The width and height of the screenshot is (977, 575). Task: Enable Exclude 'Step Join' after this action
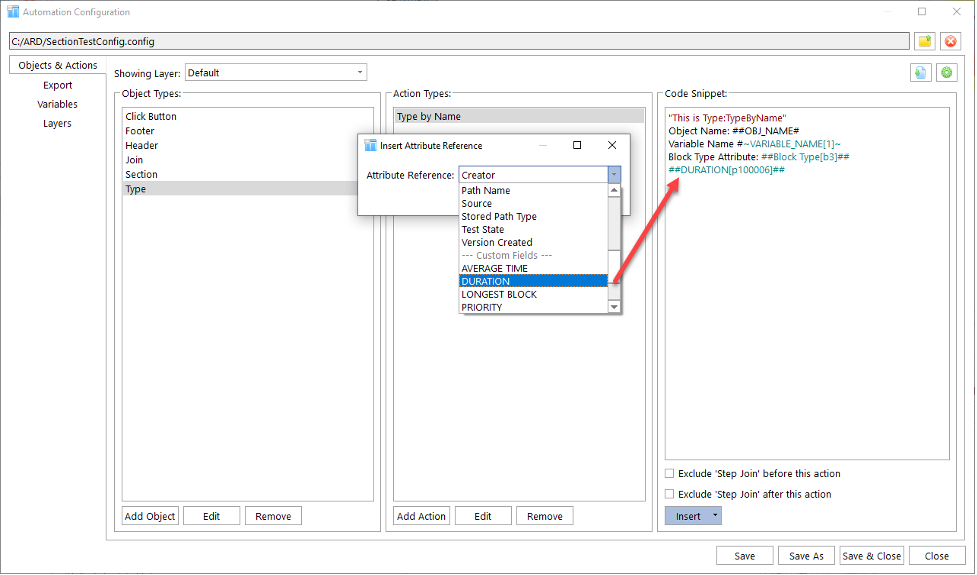tap(670, 494)
